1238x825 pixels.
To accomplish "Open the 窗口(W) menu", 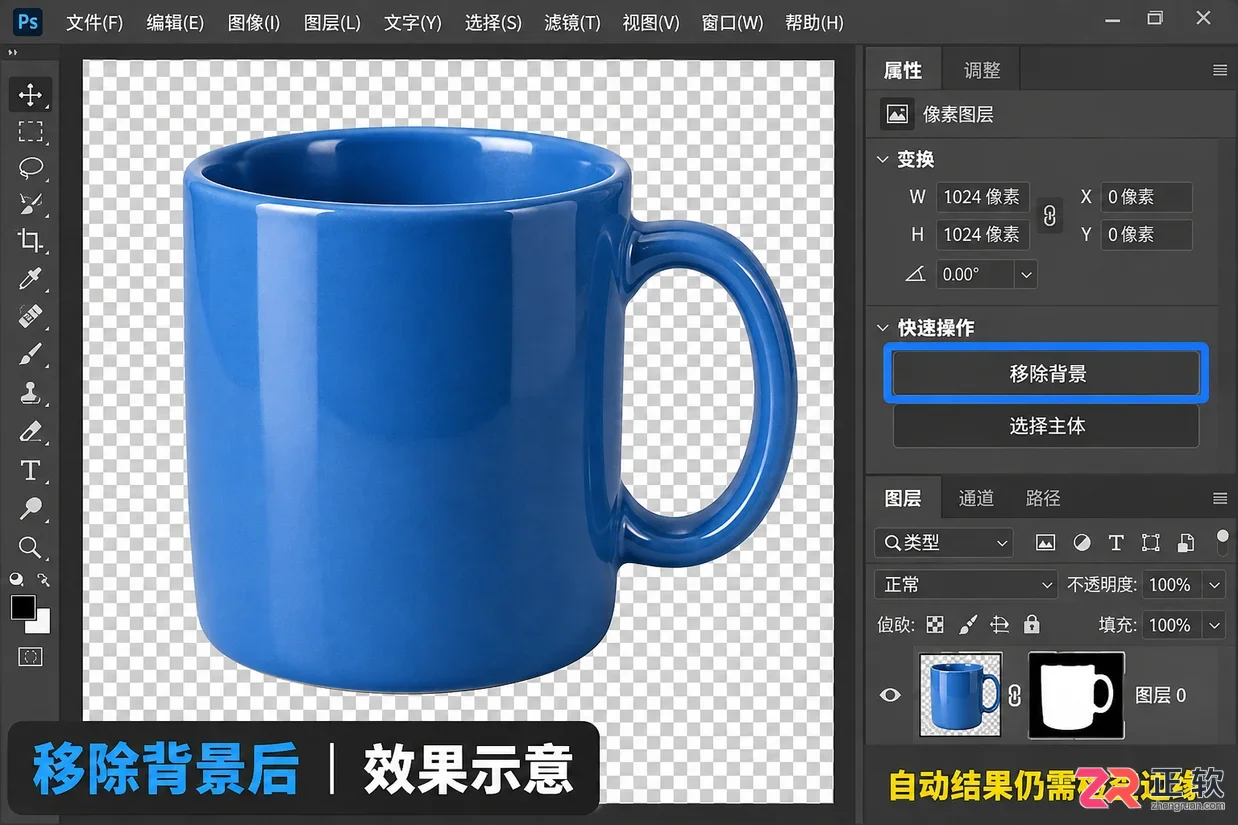I will [x=732, y=22].
